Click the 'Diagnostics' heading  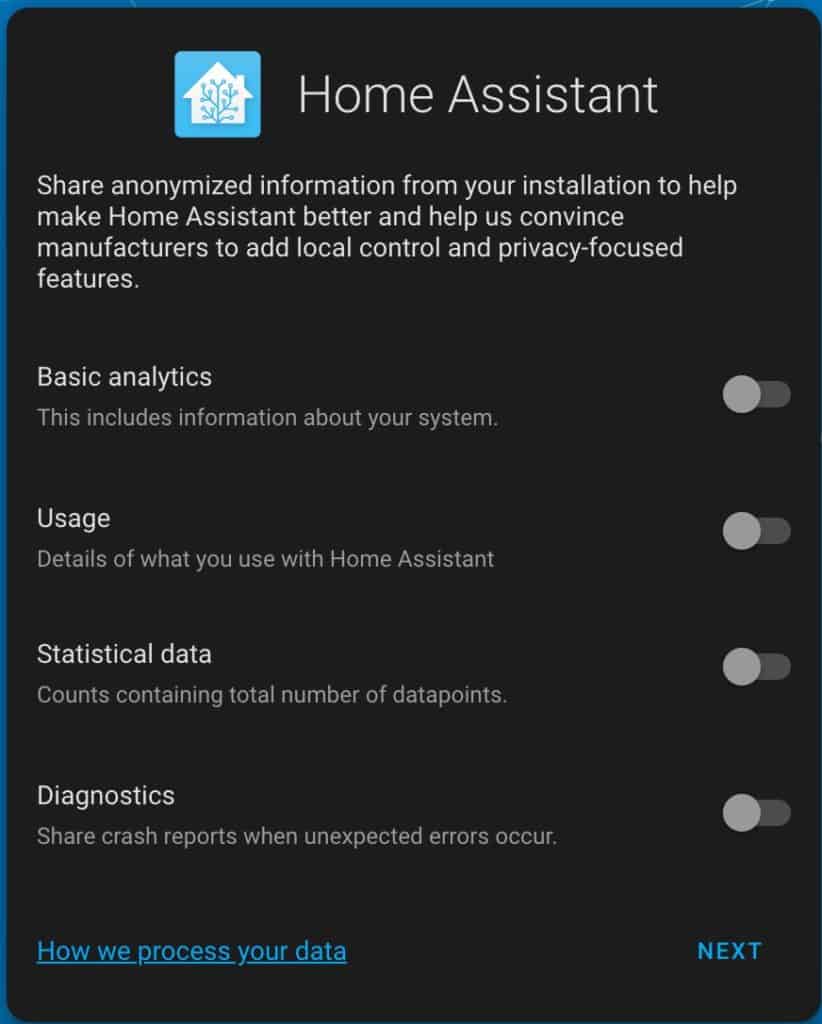click(x=106, y=795)
